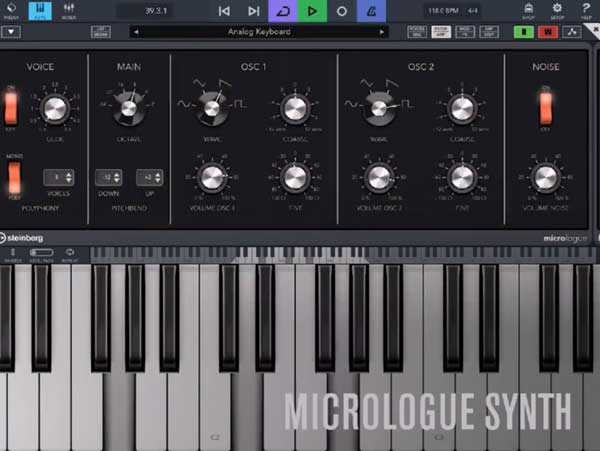This screenshot has height=451, width=600.
Task: Click the Volume Noise knob
Action: click(546, 177)
